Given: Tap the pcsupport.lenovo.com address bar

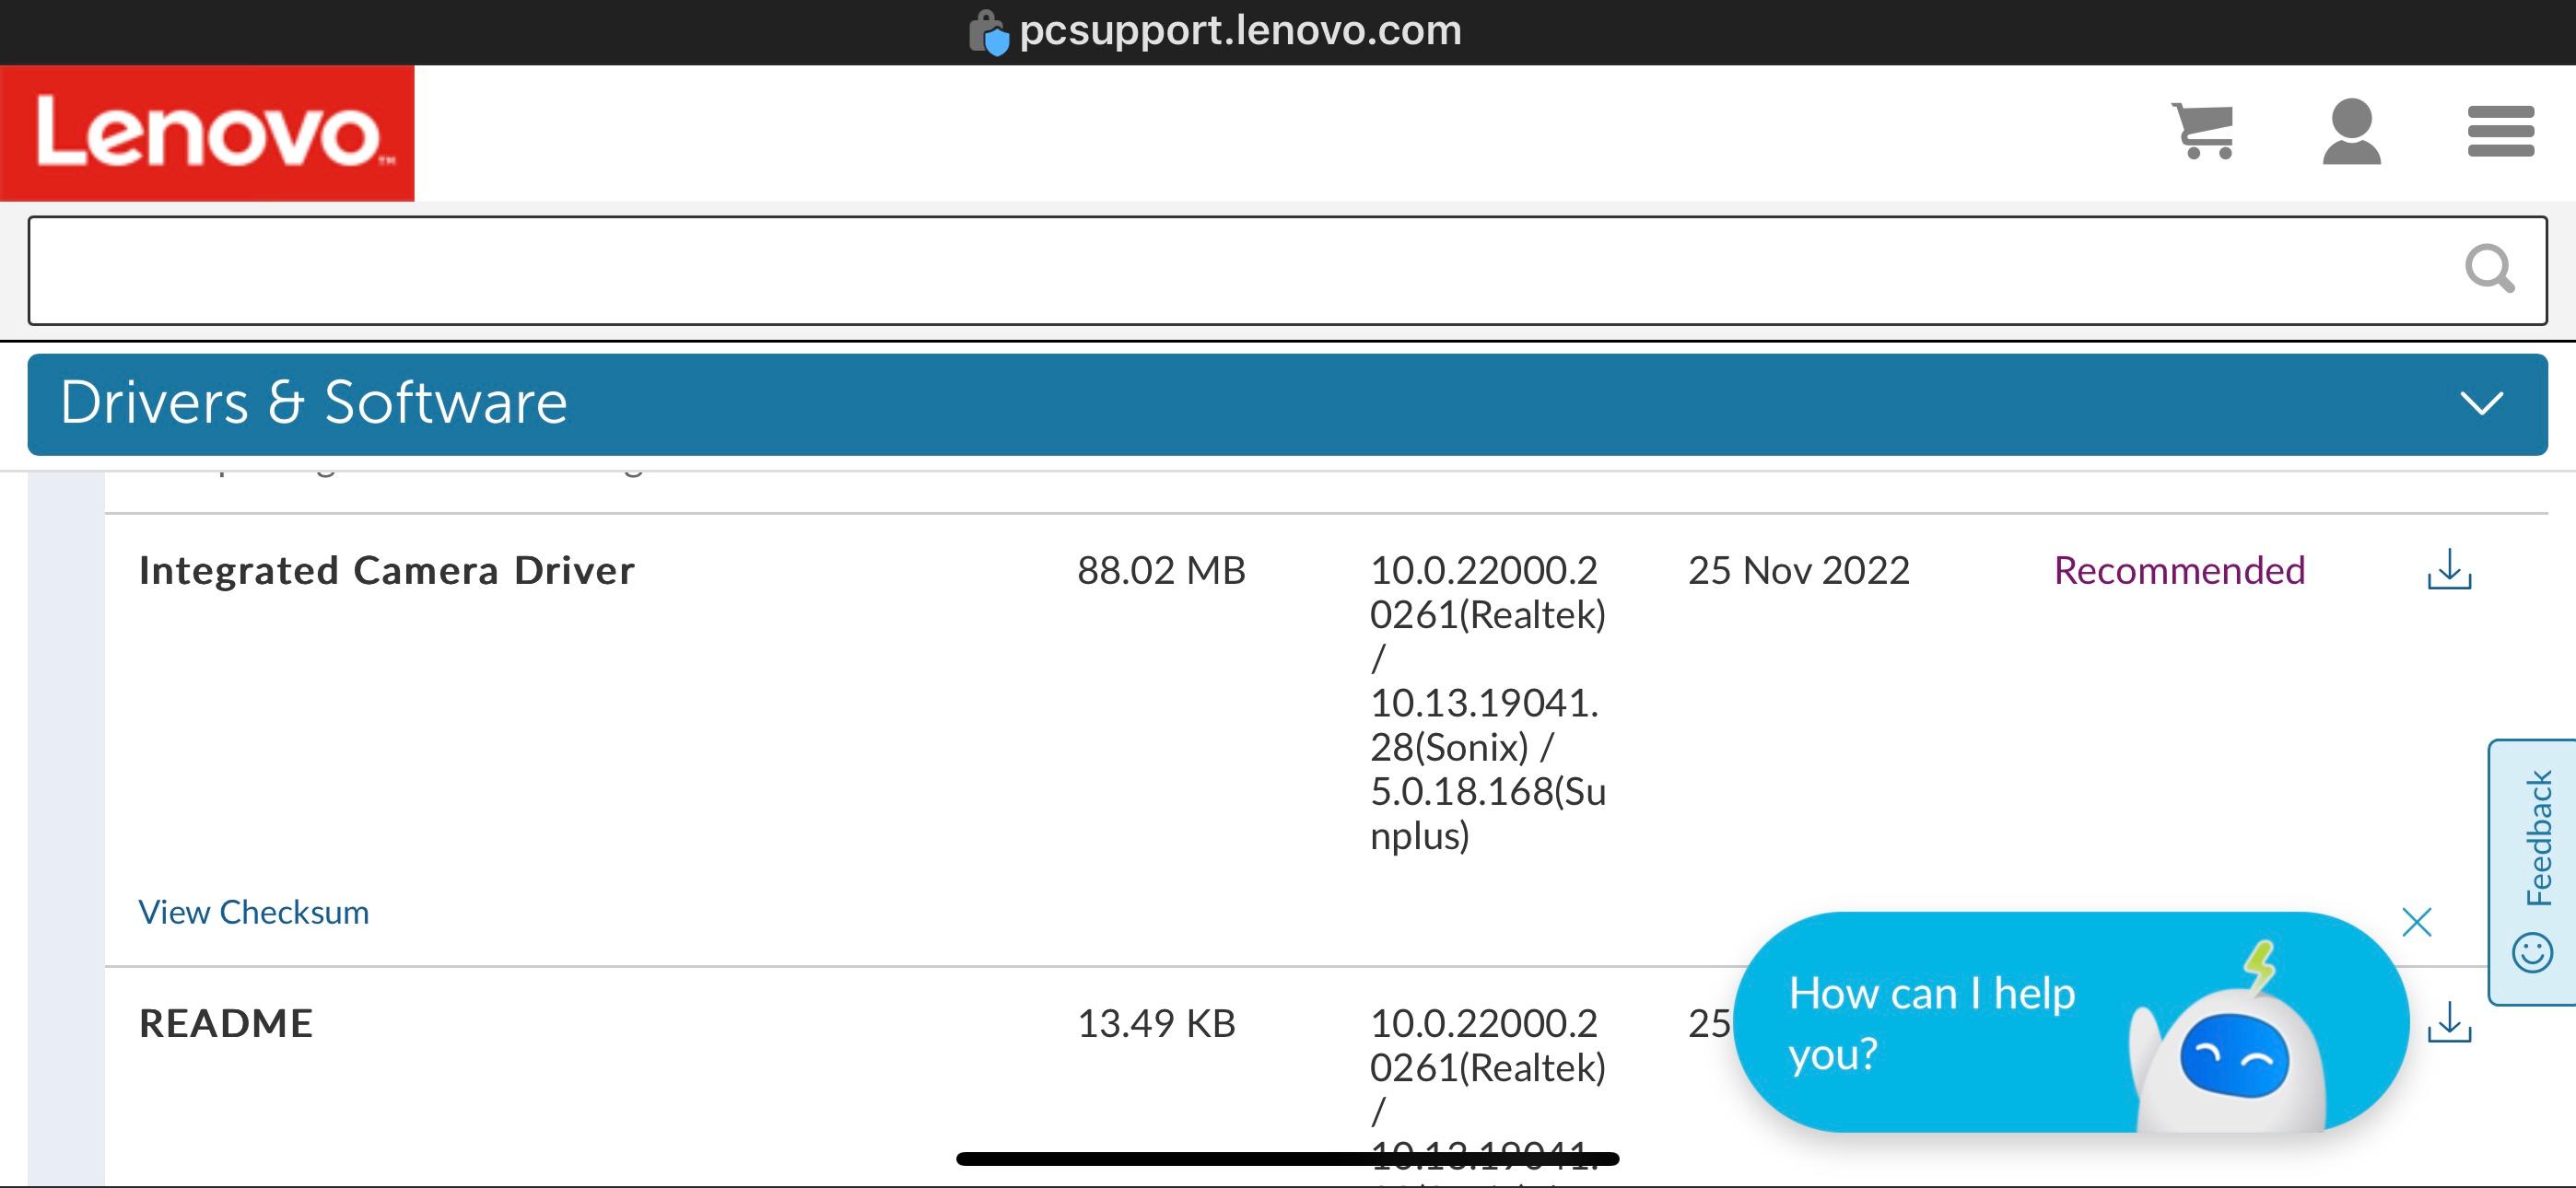Looking at the screenshot, I should click(x=1240, y=31).
